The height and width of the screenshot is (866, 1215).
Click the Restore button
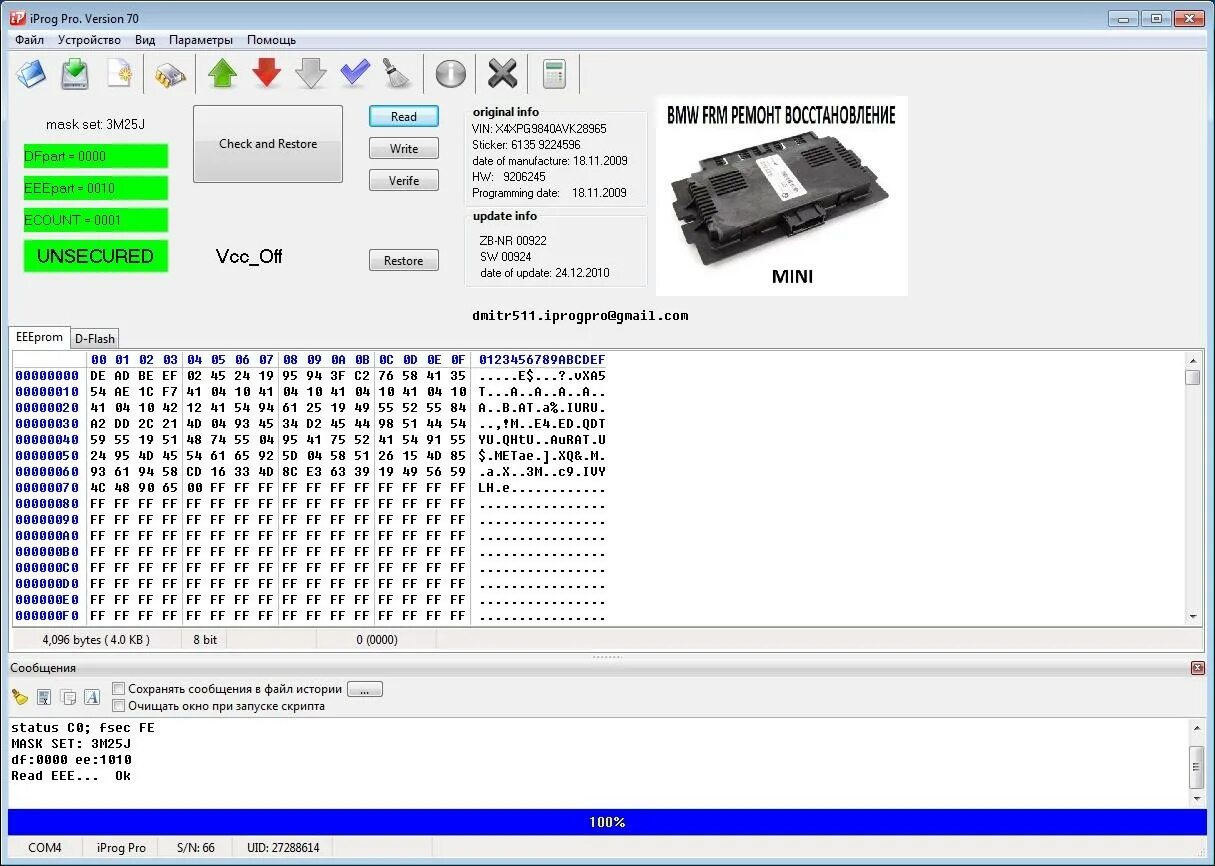click(404, 261)
